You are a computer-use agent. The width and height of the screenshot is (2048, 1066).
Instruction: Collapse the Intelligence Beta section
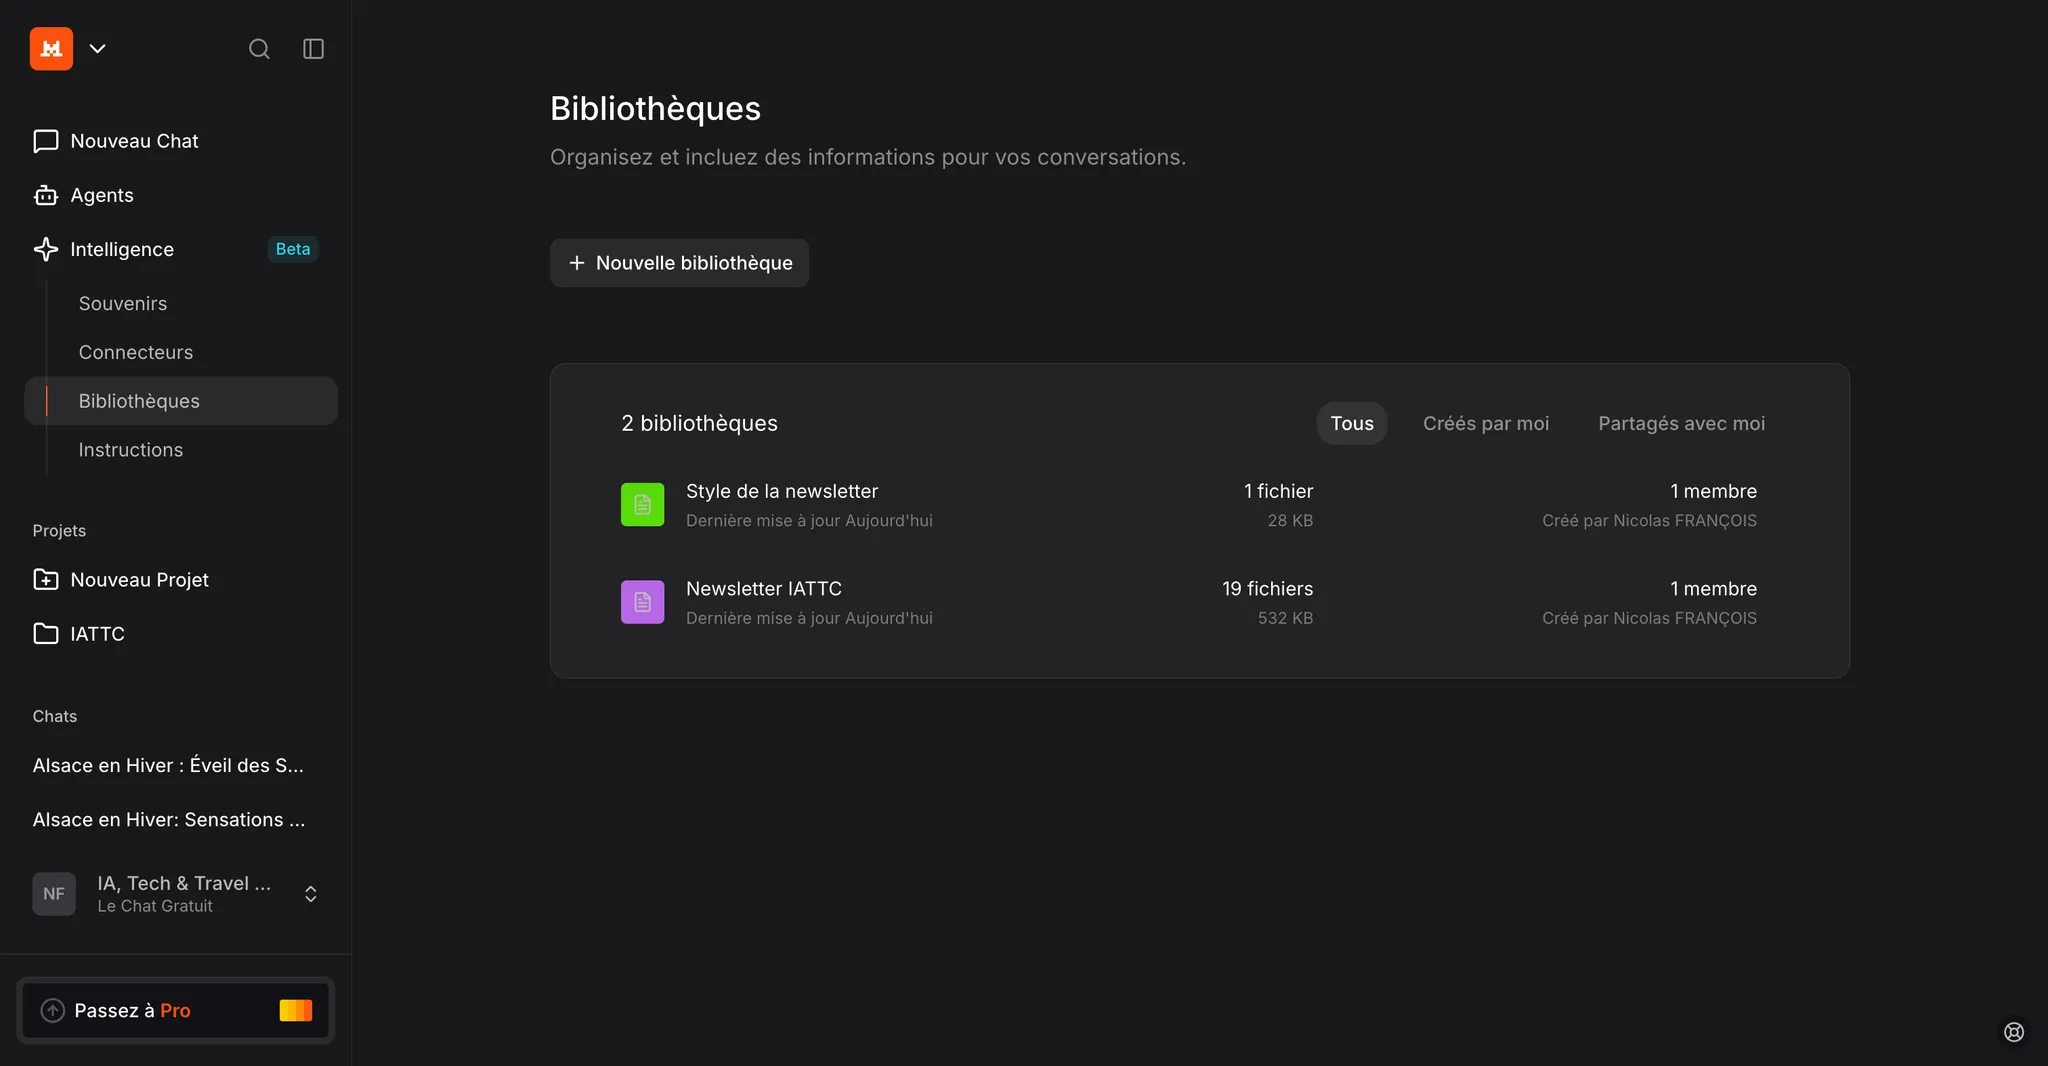click(122, 249)
